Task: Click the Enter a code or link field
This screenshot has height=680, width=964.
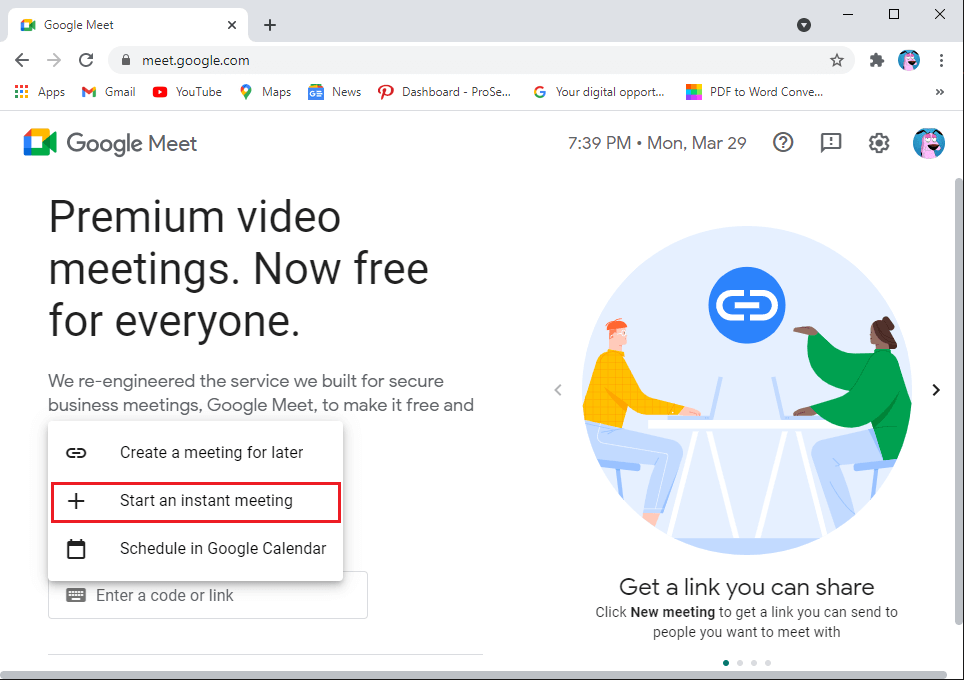Action: [220, 596]
